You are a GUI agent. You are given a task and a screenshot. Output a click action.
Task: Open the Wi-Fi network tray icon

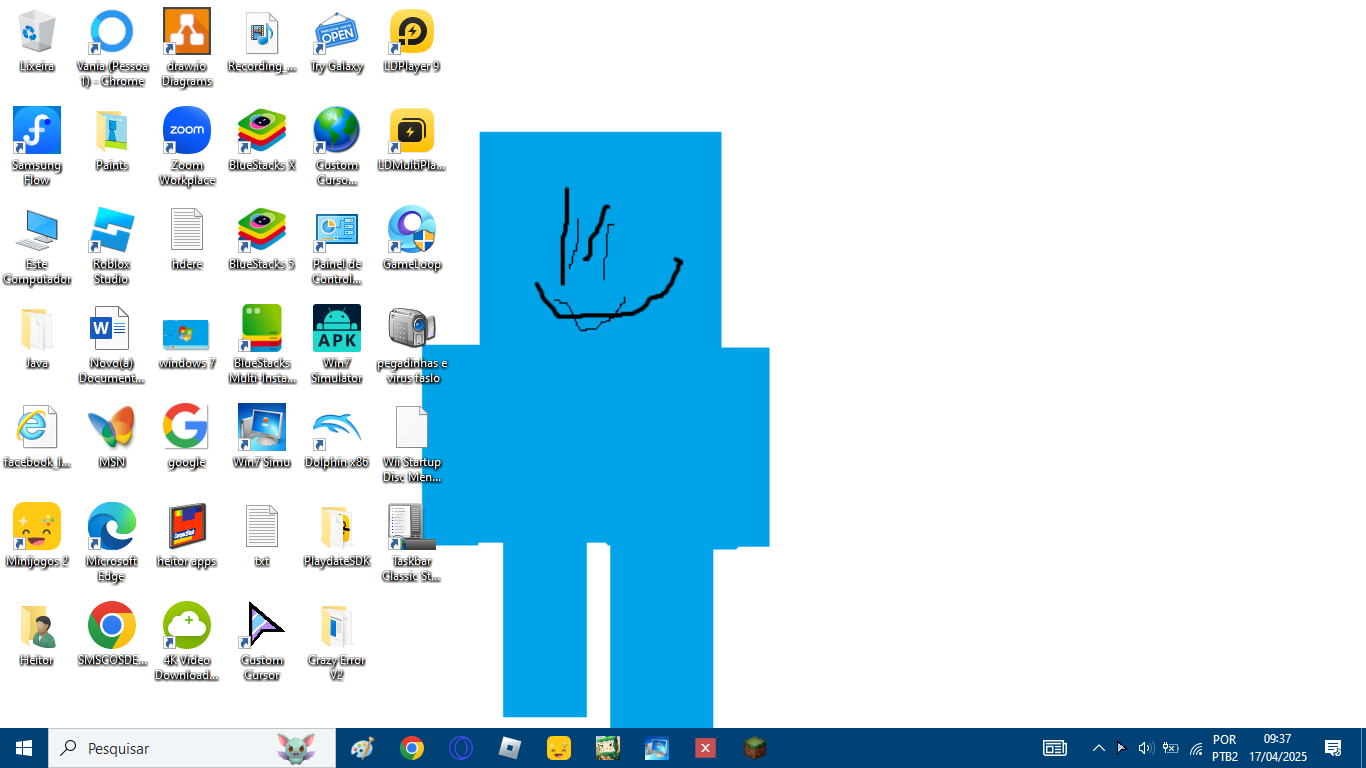pyautogui.click(x=1195, y=748)
